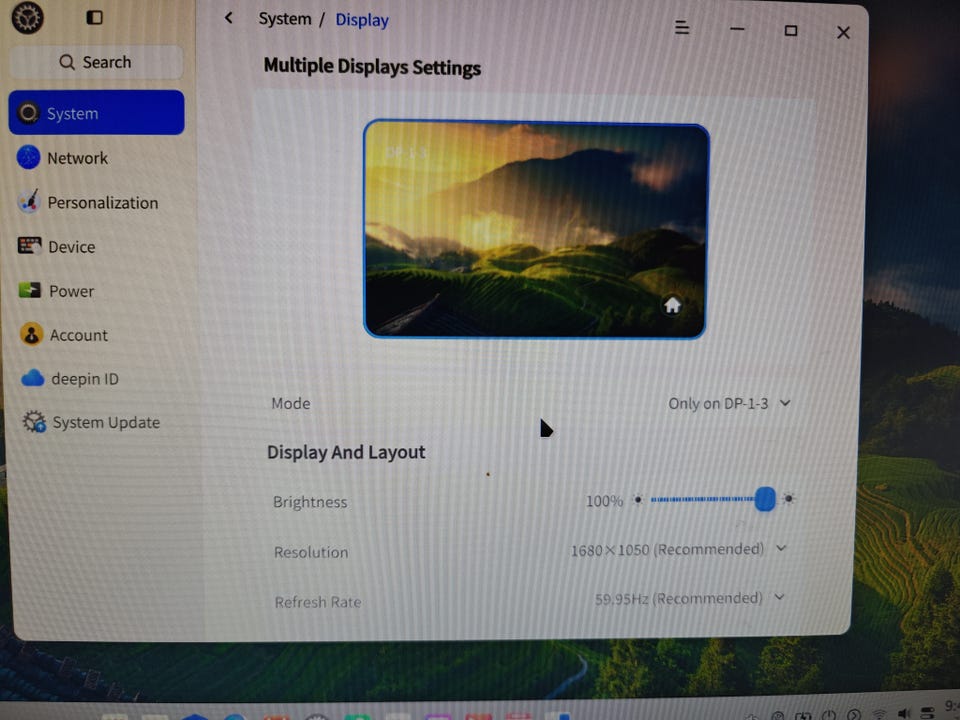Click the Network globe icon
Screen dimensions: 960x720
pyautogui.click(x=28, y=157)
